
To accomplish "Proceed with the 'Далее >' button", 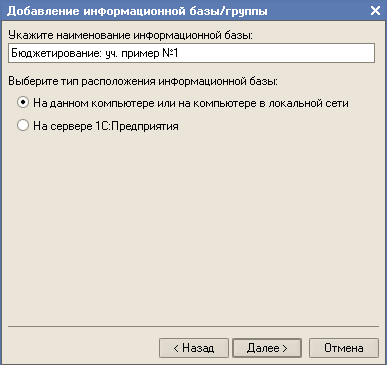I will [x=267, y=348].
